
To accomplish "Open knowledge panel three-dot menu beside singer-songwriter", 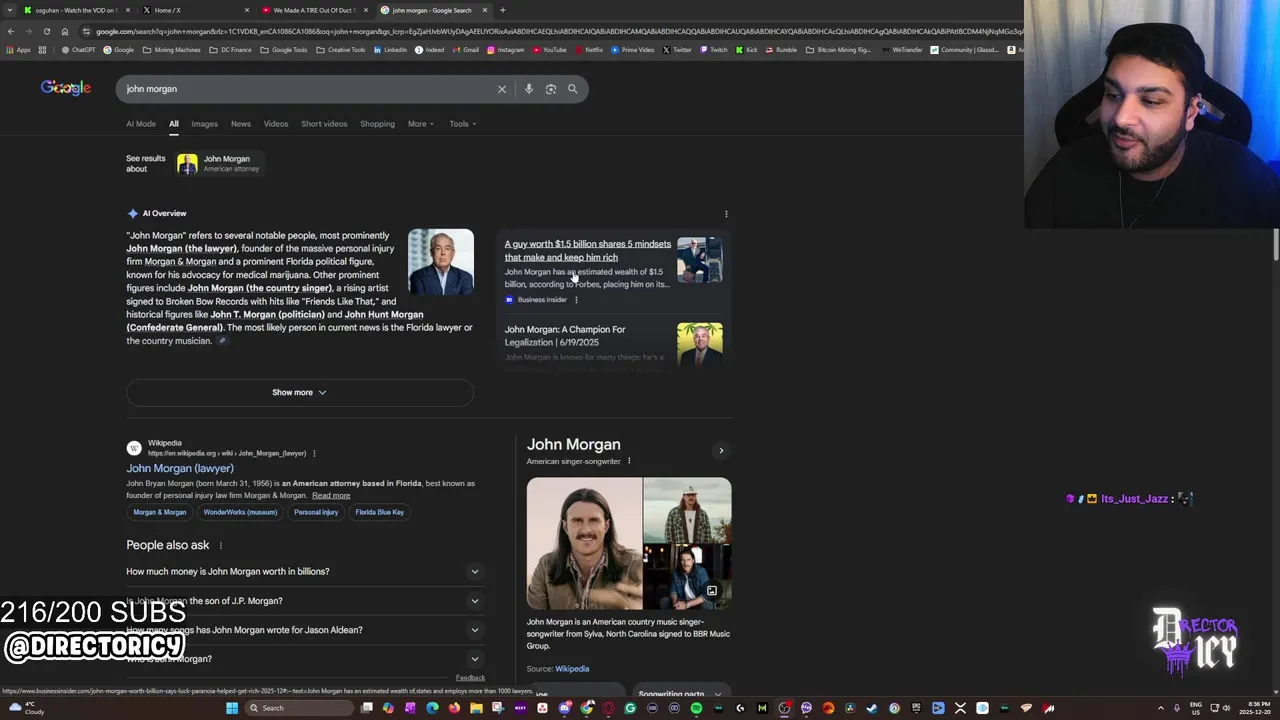I will (x=629, y=461).
